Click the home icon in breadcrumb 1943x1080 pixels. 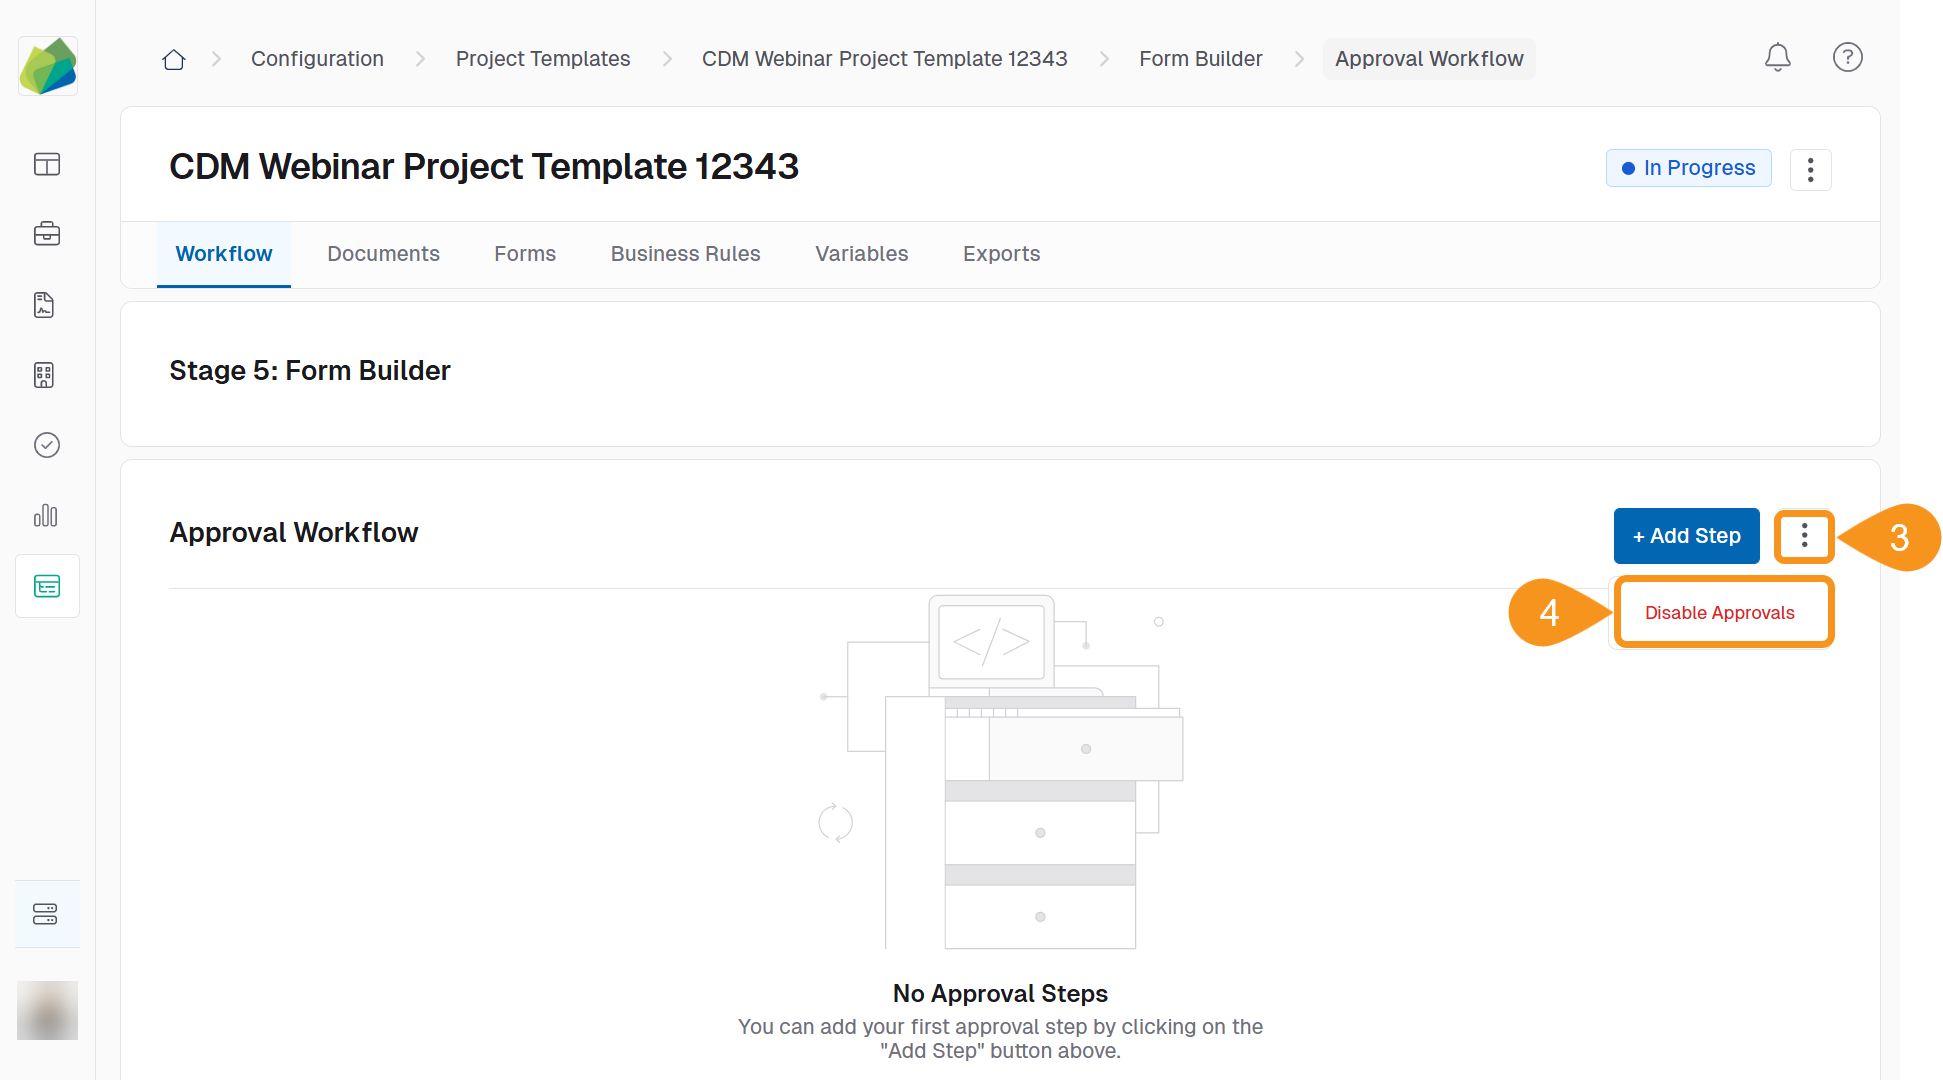pyautogui.click(x=173, y=59)
